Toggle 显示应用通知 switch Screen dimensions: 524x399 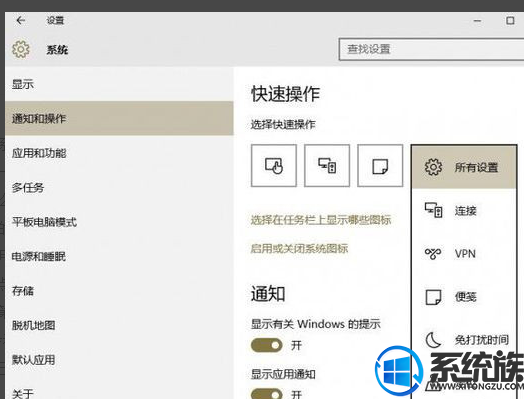266,394
